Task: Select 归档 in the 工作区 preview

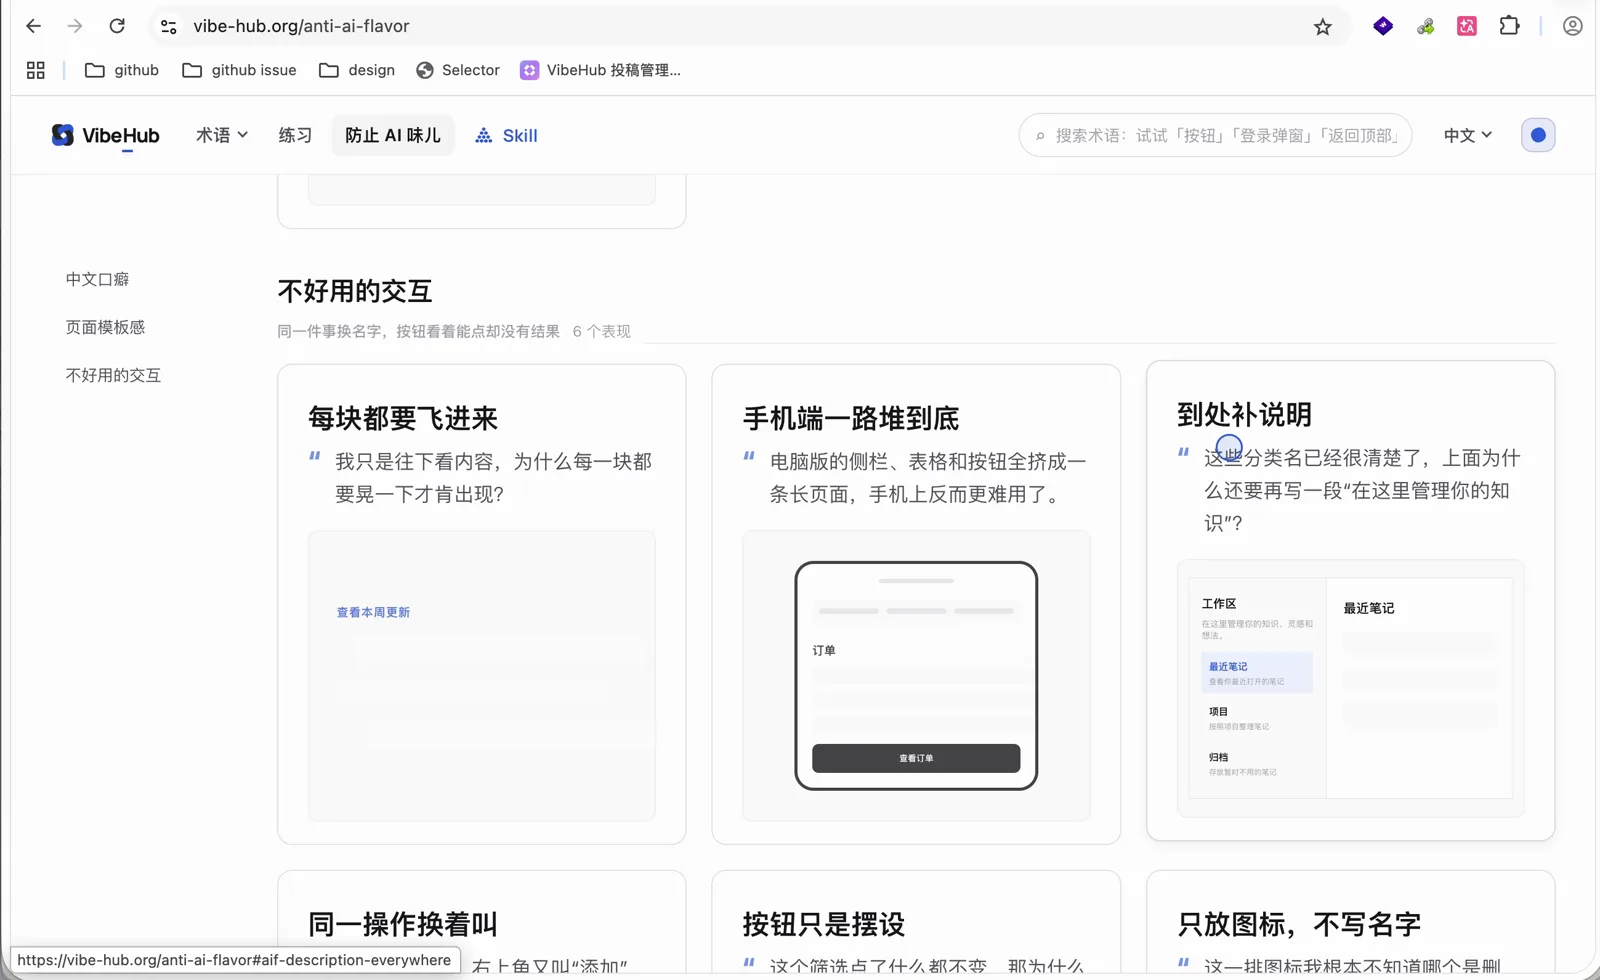Action: click(x=1257, y=764)
